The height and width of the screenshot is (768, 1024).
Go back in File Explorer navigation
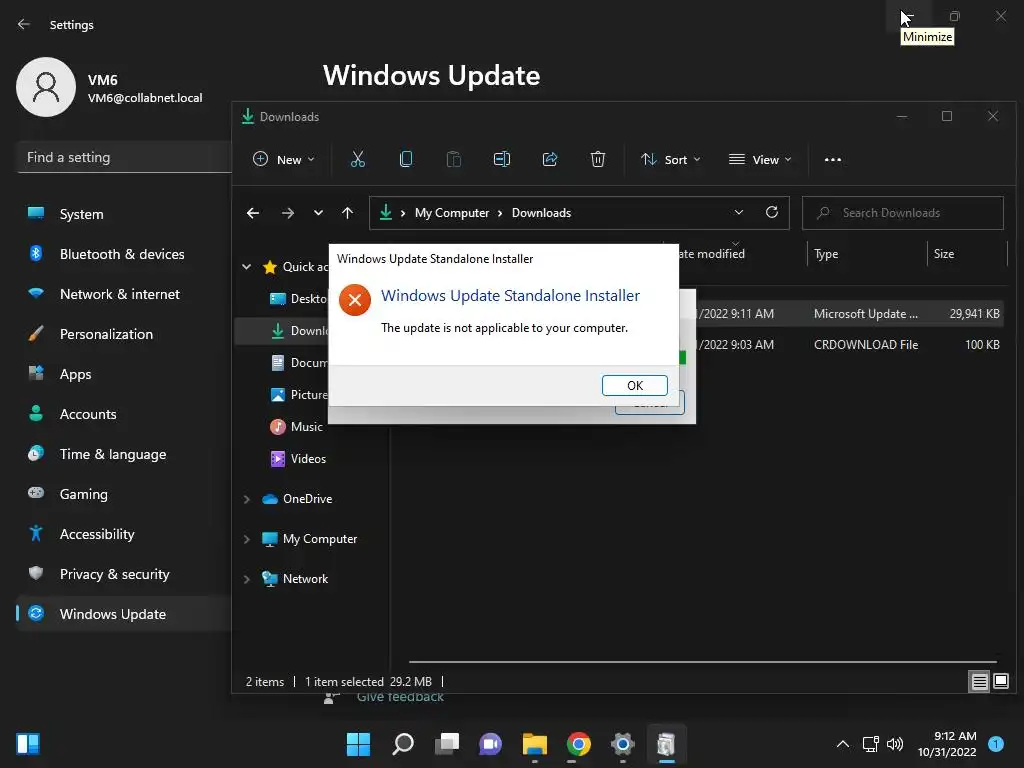(253, 213)
